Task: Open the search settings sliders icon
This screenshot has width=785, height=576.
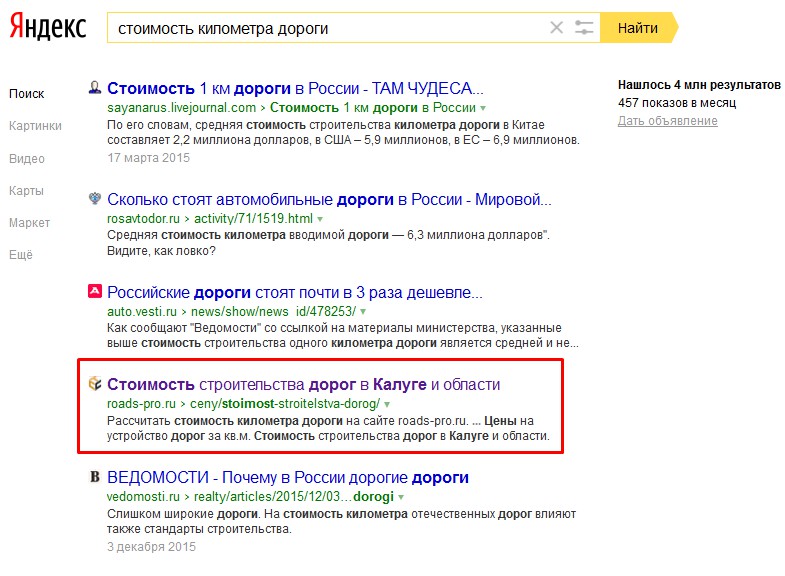Action: [584, 28]
